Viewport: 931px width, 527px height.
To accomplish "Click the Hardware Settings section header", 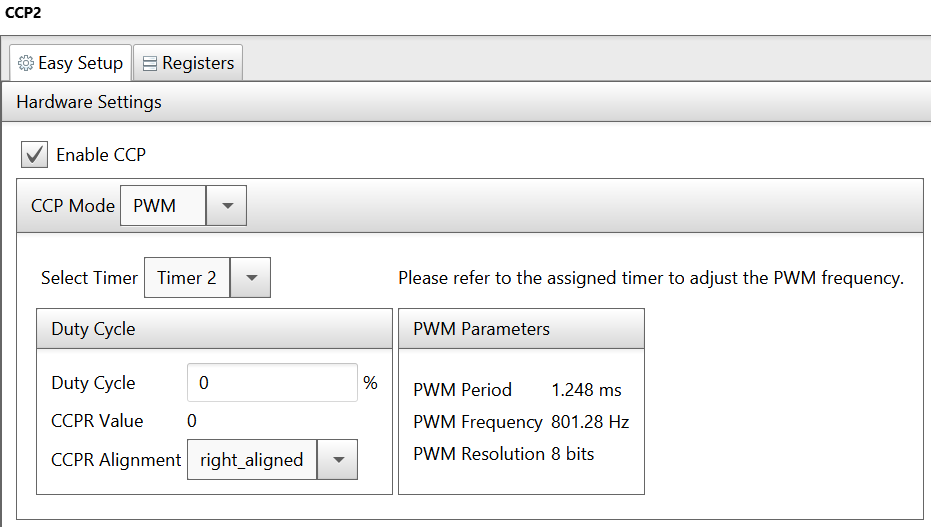I will (466, 102).
